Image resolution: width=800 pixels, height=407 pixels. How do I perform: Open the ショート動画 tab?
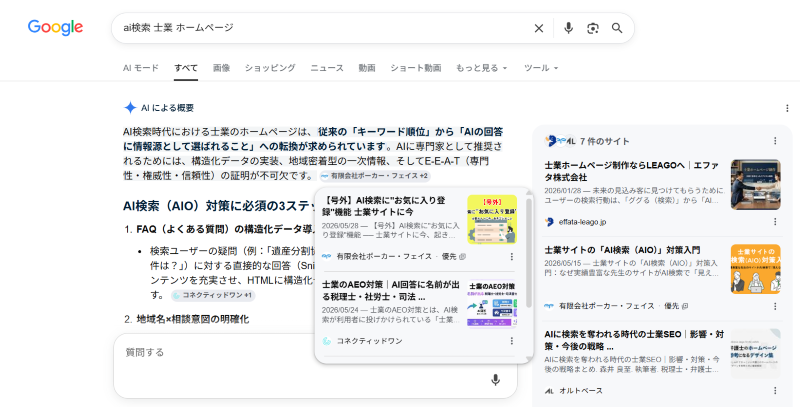click(x=416, y=68)
